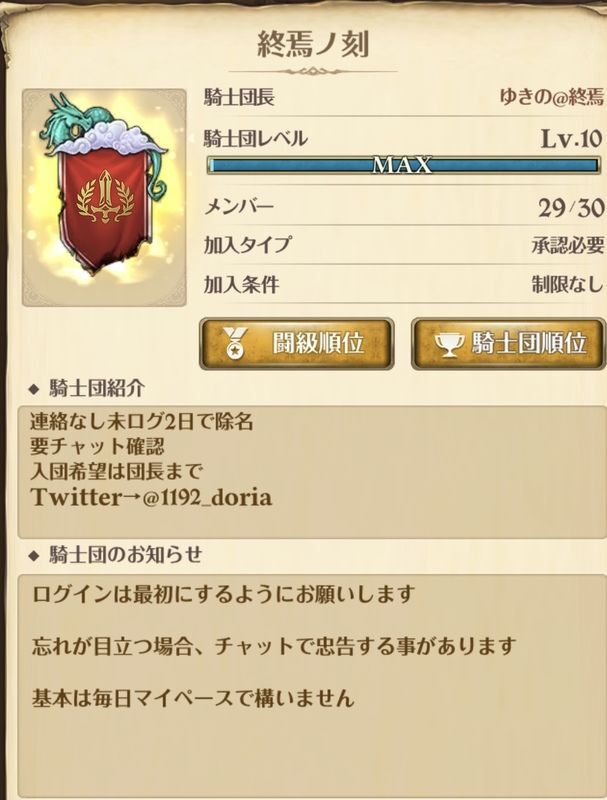This screenshot has width=607, height=800.
Task: Tap the medal icon on 闘級順位
Action: (x=236, y=343)
